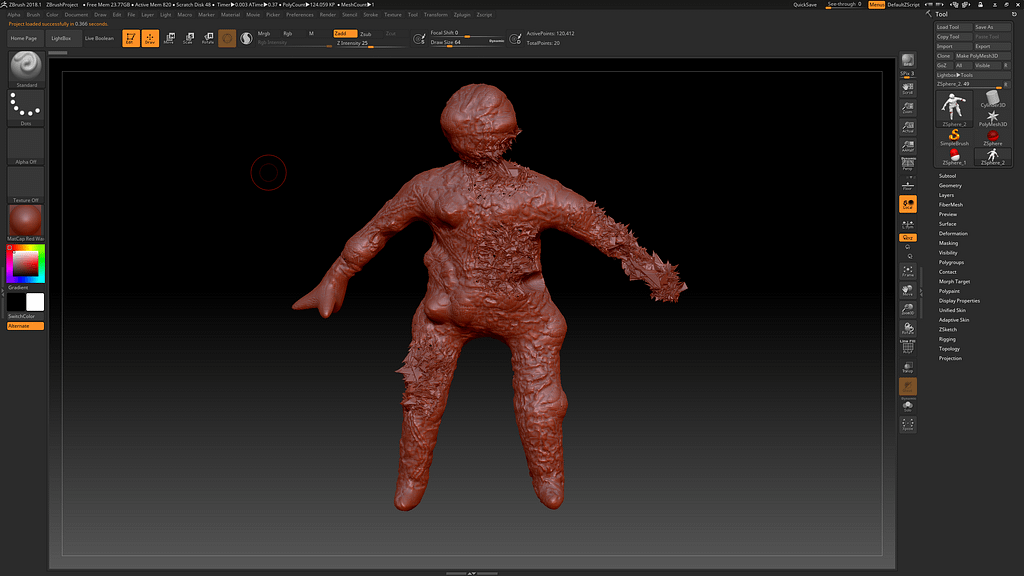
Task: Click the color picker square
Action: [x=25, y=263]
